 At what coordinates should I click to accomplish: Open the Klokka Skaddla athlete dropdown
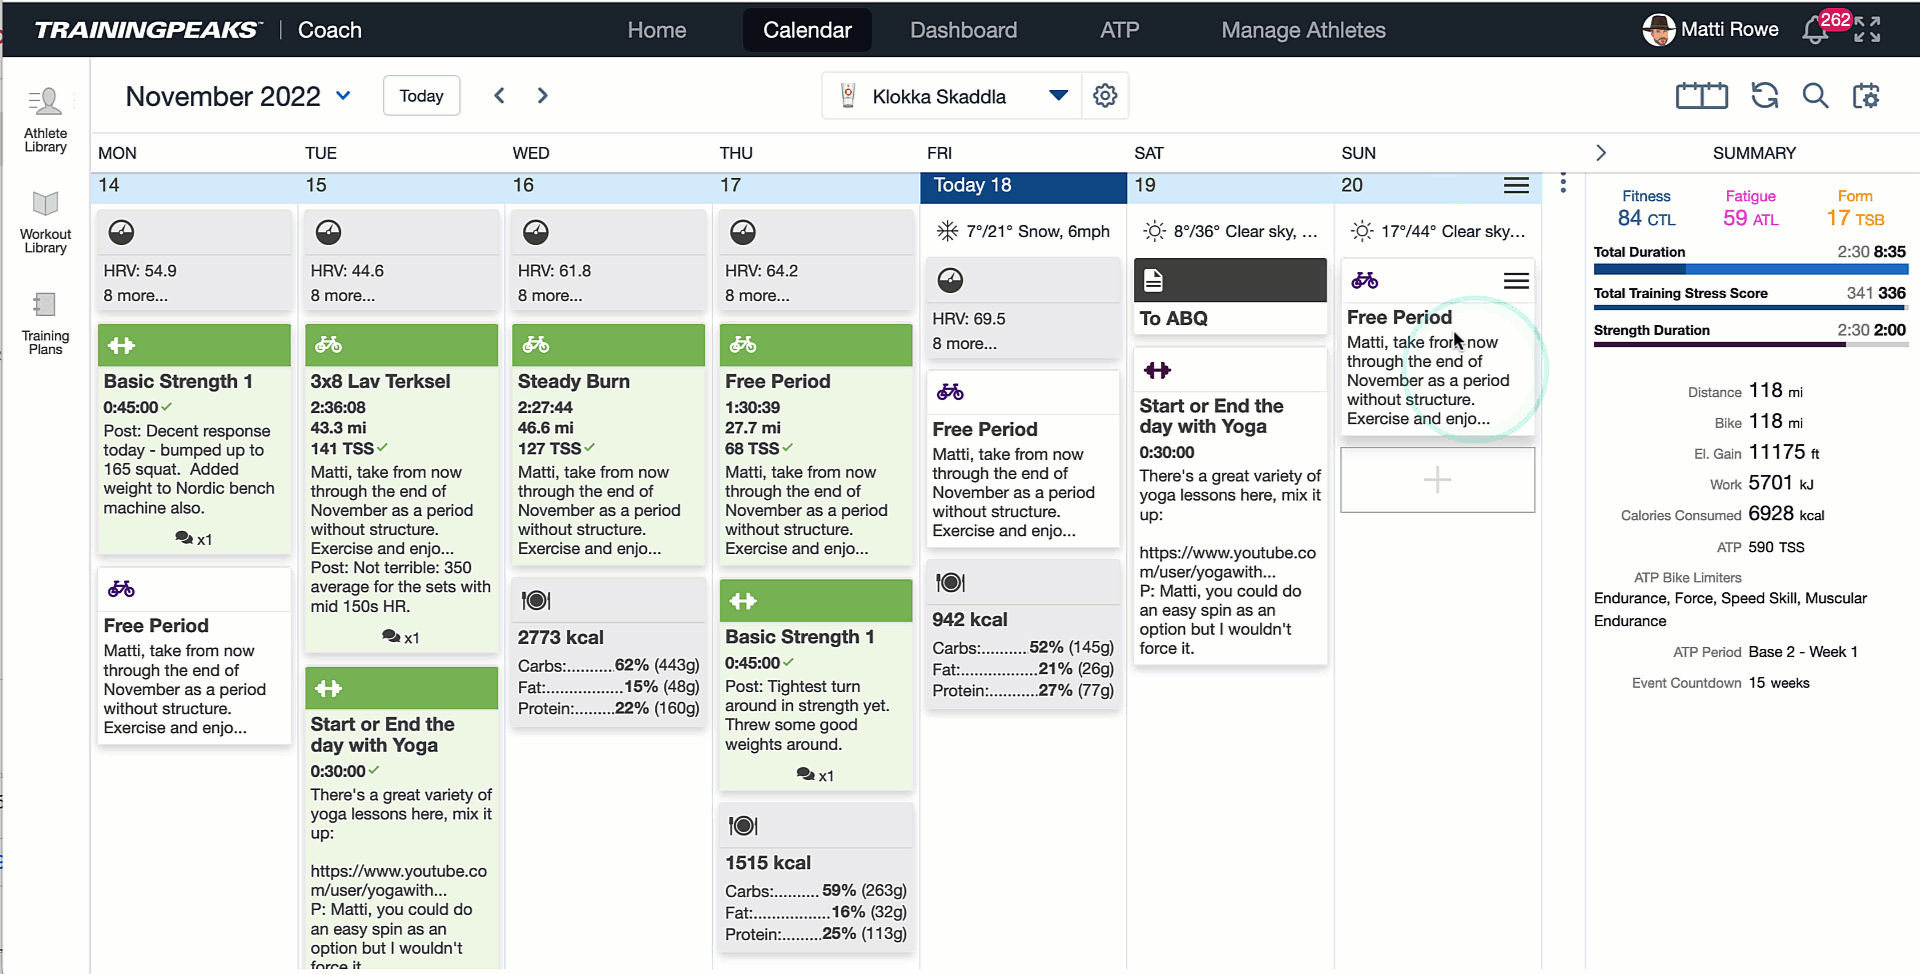pyautogui.click(x=1058, y=96)
